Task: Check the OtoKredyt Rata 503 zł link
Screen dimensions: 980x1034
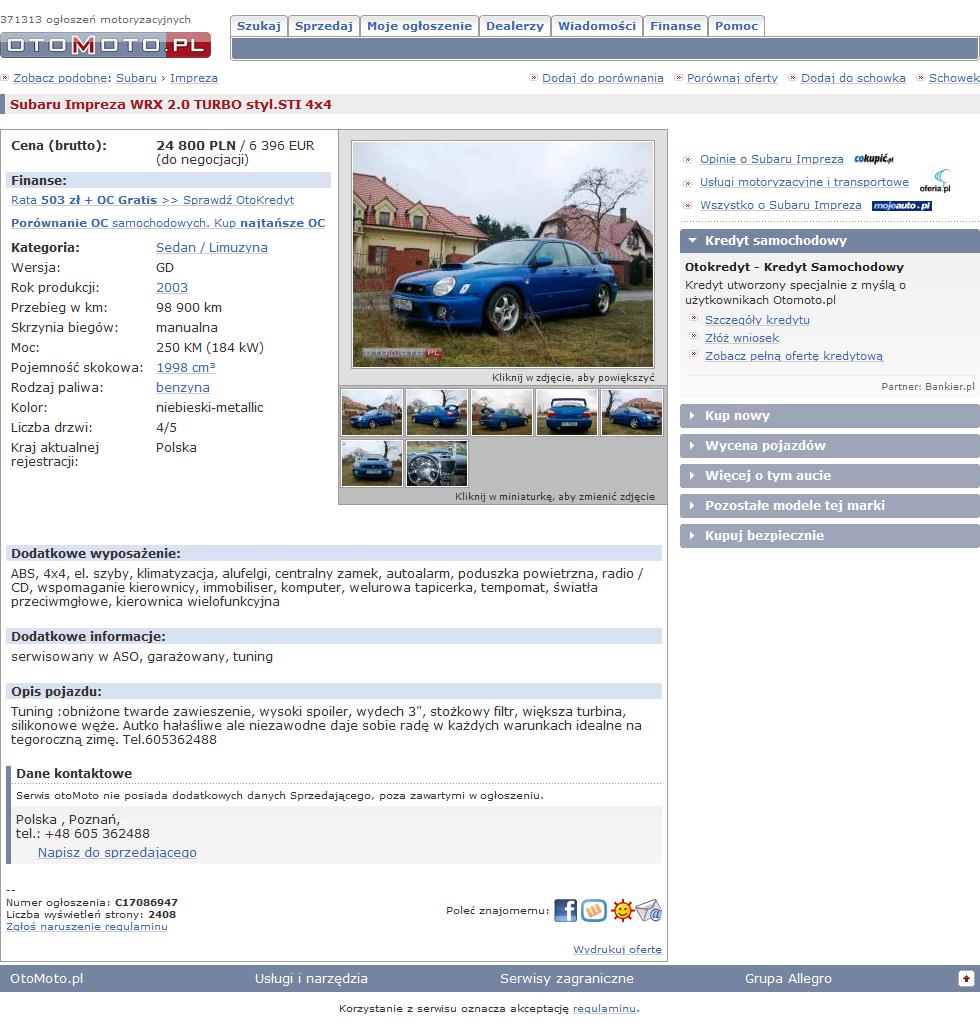Action: tap(152, 200)
